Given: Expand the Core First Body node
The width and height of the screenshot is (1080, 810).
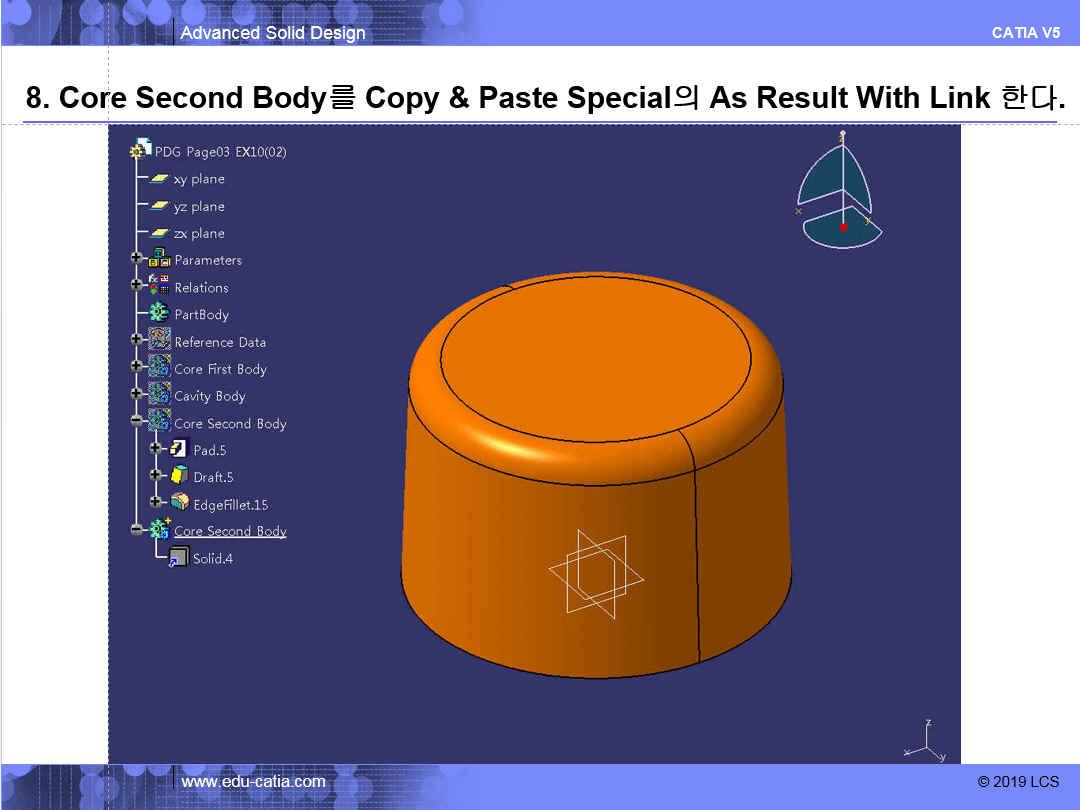Looking at the screenshot, I should coord(137,368).
